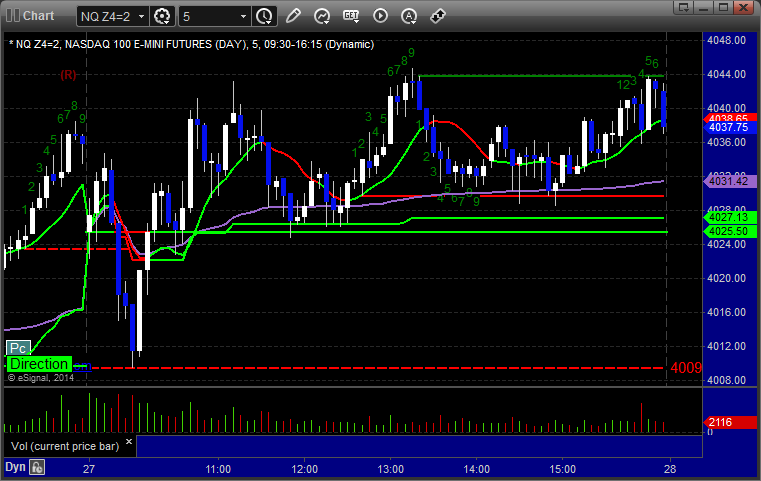Click the green Direction label

pos(39,364)
